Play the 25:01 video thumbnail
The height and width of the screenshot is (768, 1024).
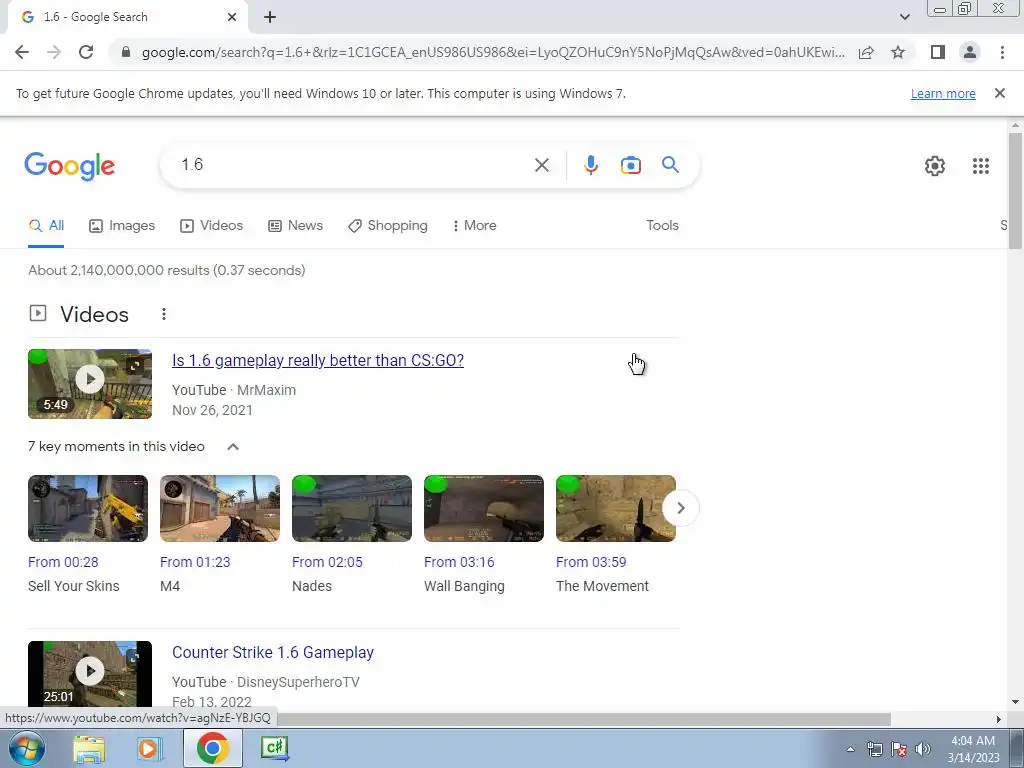(x=89, y=673)
